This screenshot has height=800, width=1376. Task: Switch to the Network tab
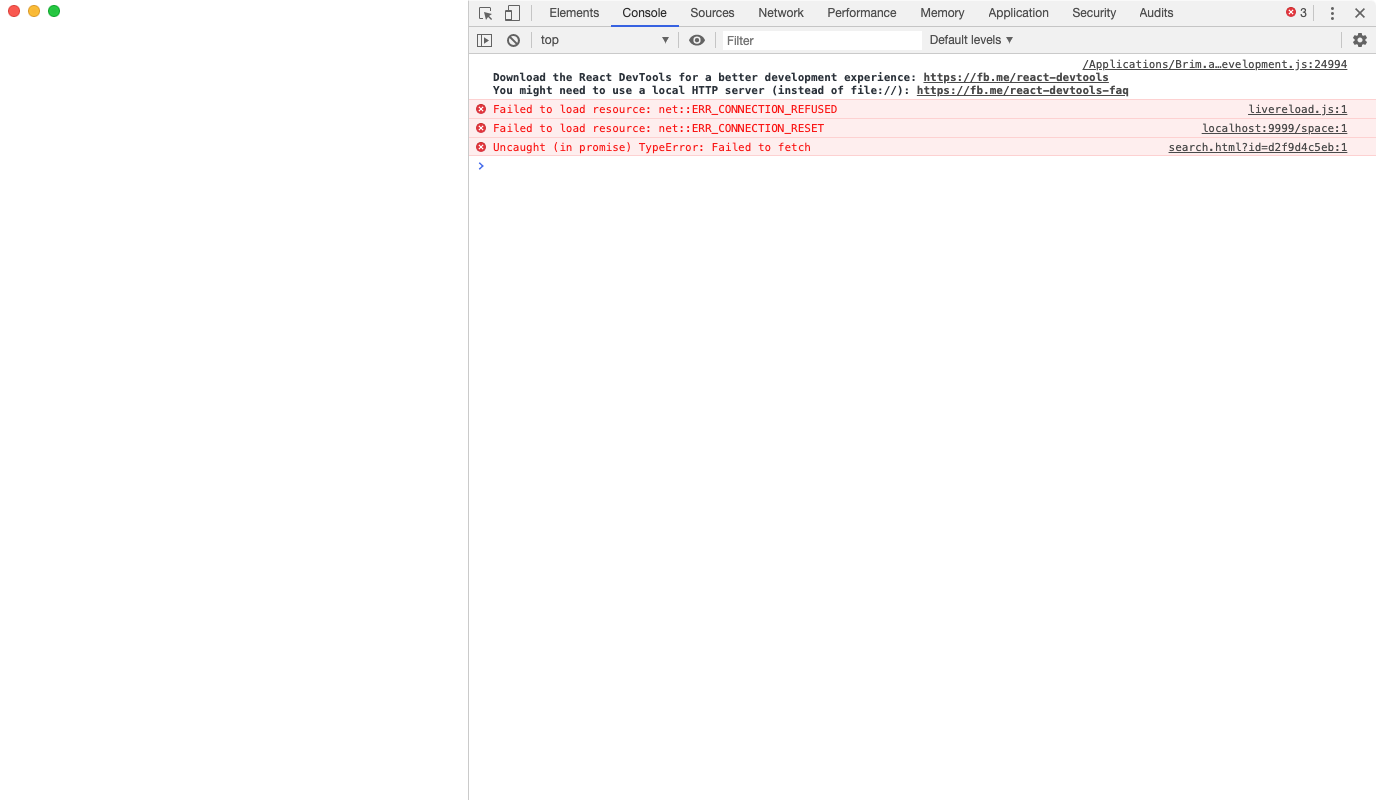[780, 13]
